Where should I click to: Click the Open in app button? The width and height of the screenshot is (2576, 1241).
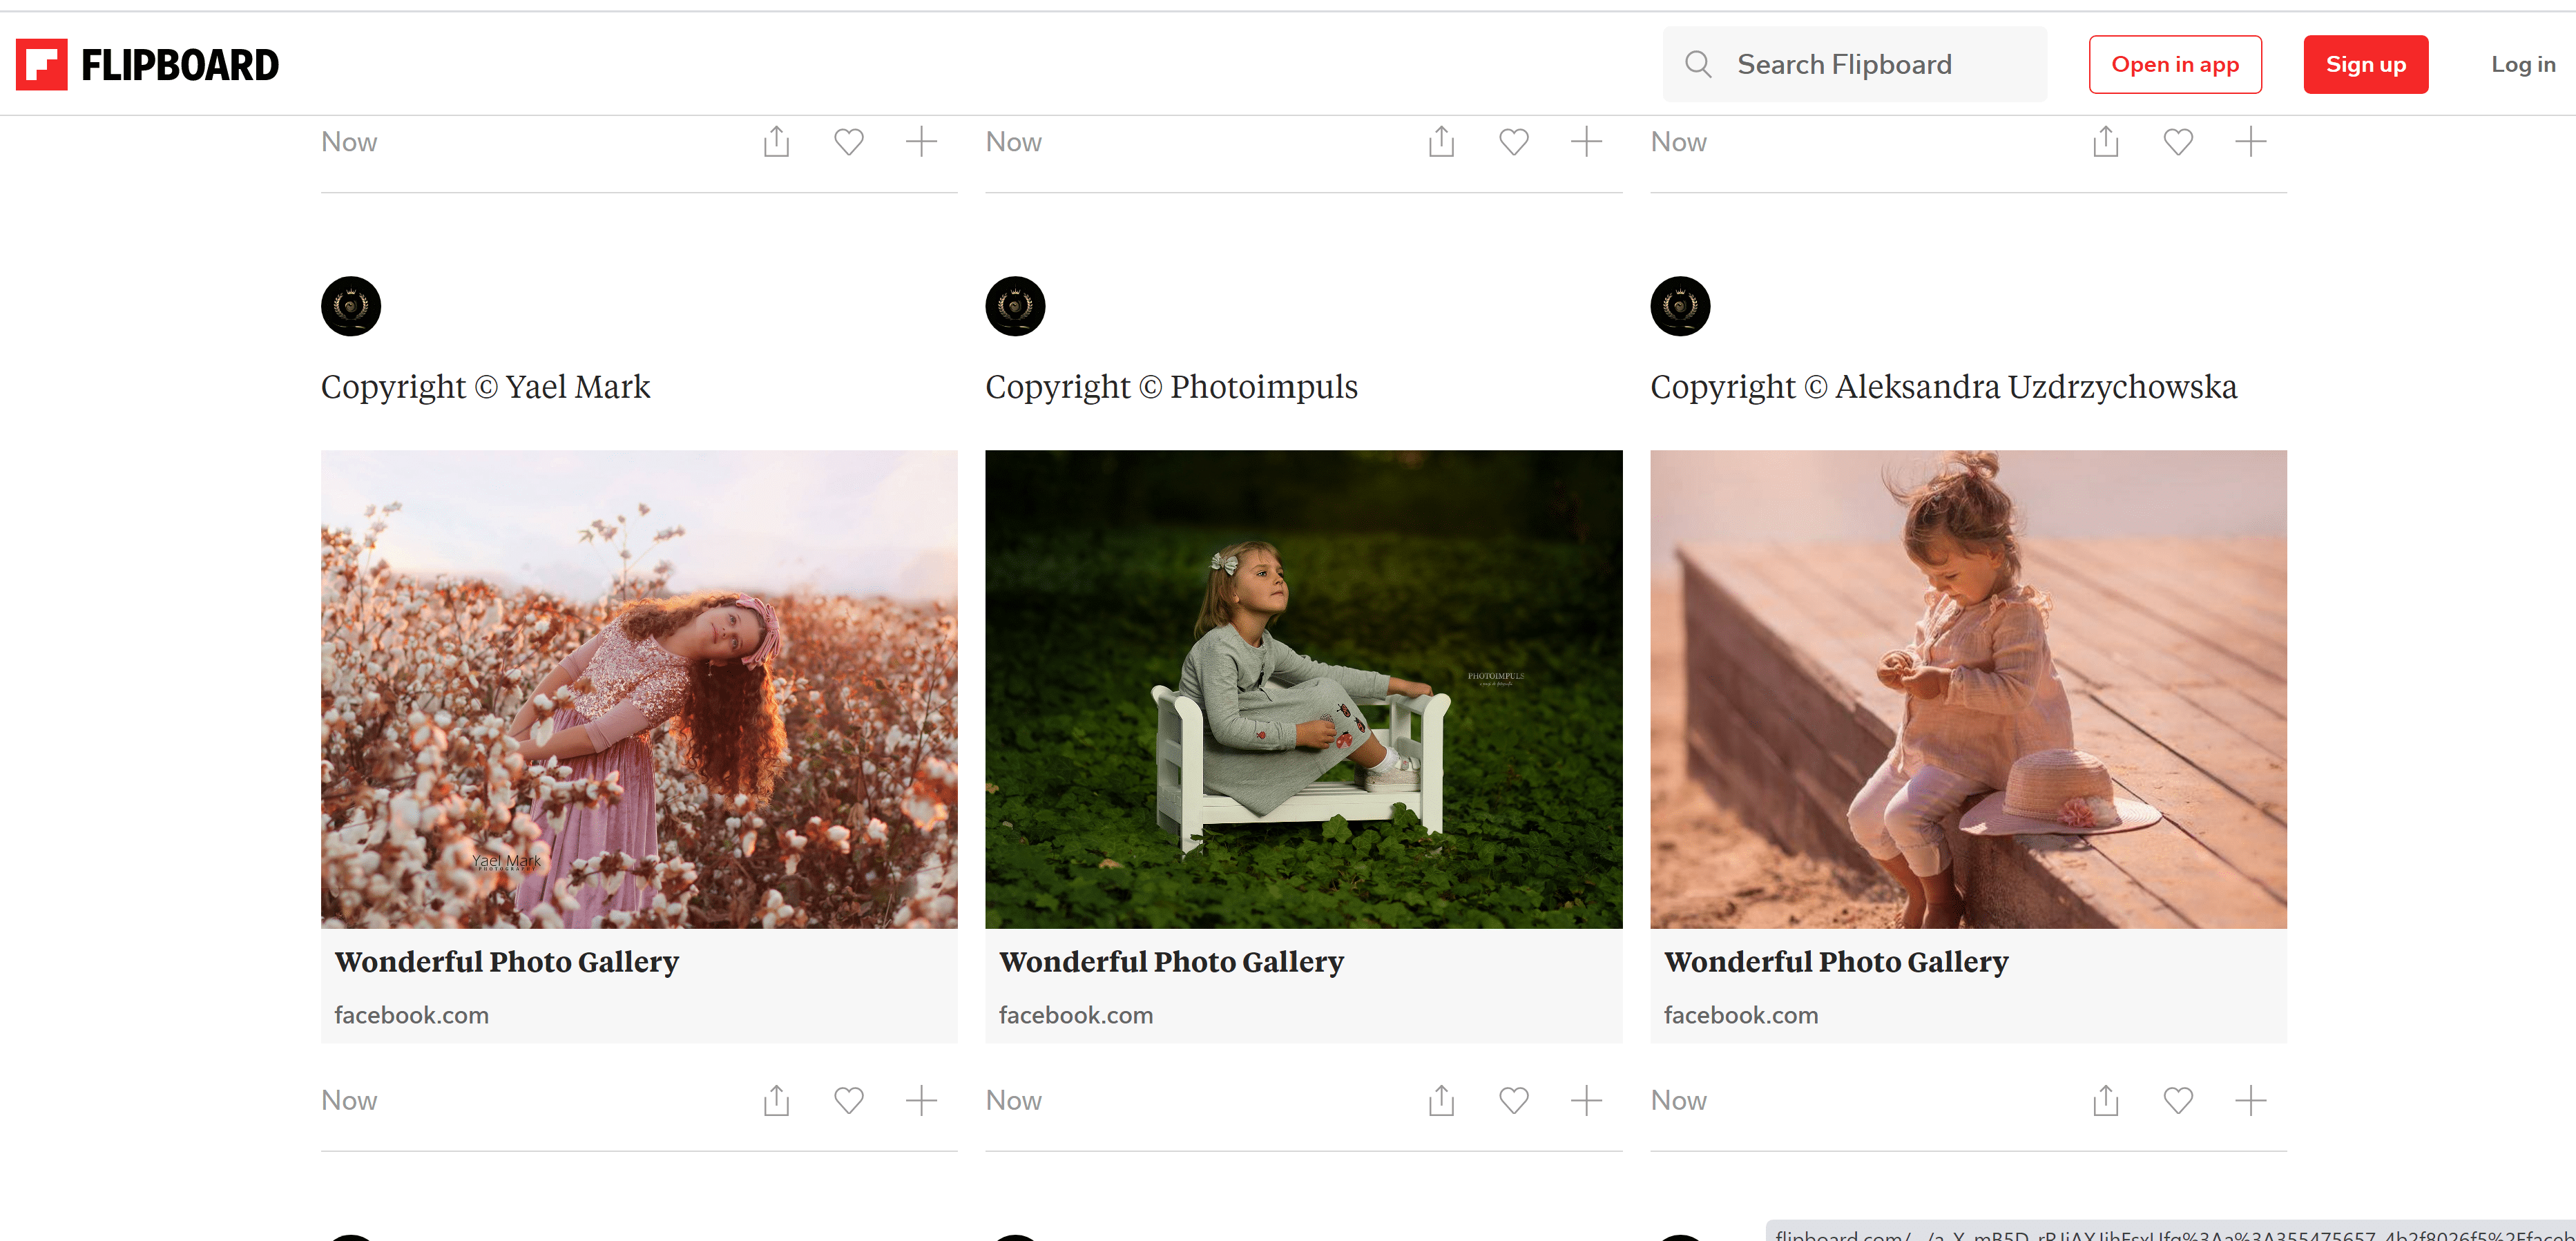(x=2174, y=65)
